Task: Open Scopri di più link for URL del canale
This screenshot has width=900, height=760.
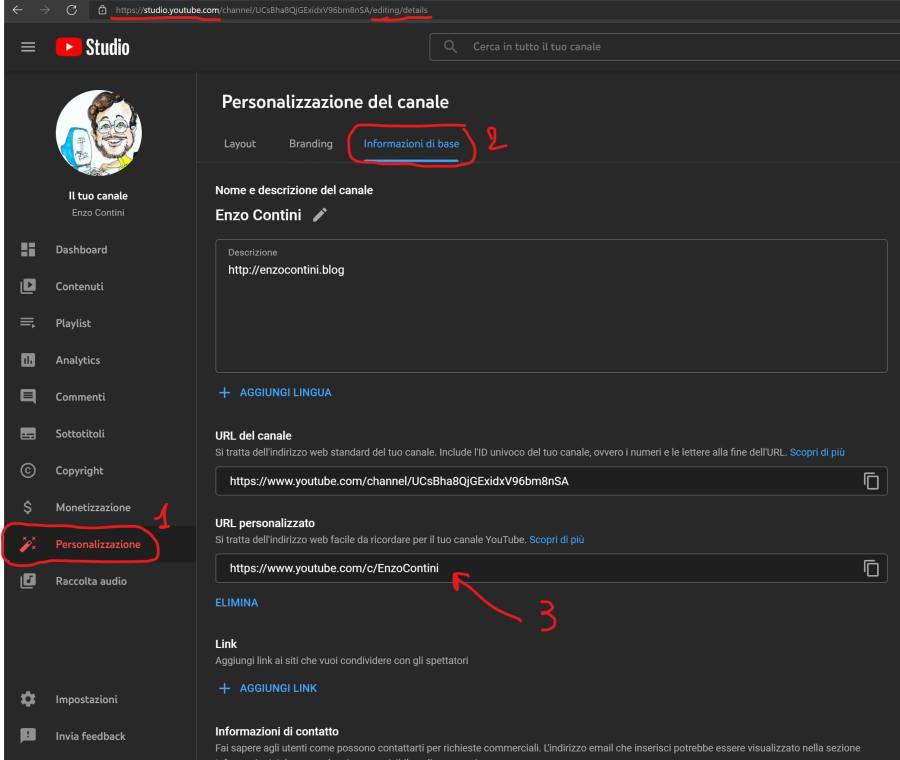Action: pos(817,452)
